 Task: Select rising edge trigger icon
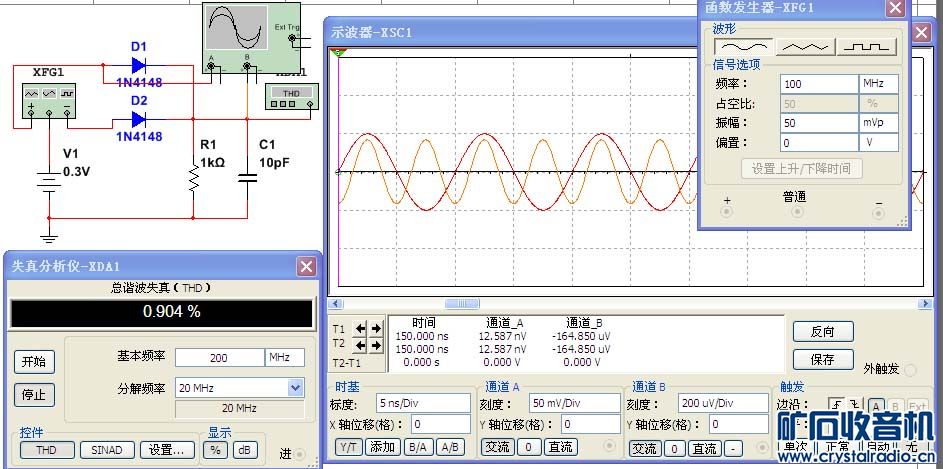click(835, 405)
